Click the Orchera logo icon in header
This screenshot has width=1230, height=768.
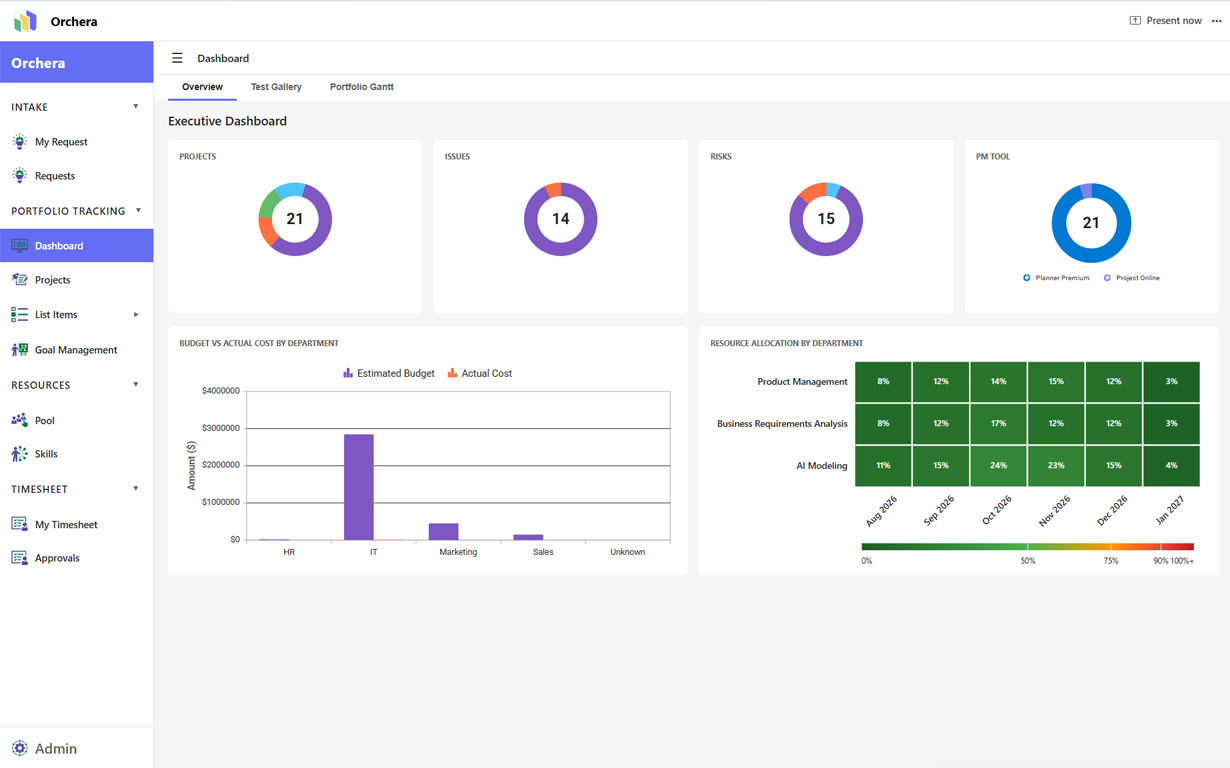pyautogui.click(x=25, y=21)
